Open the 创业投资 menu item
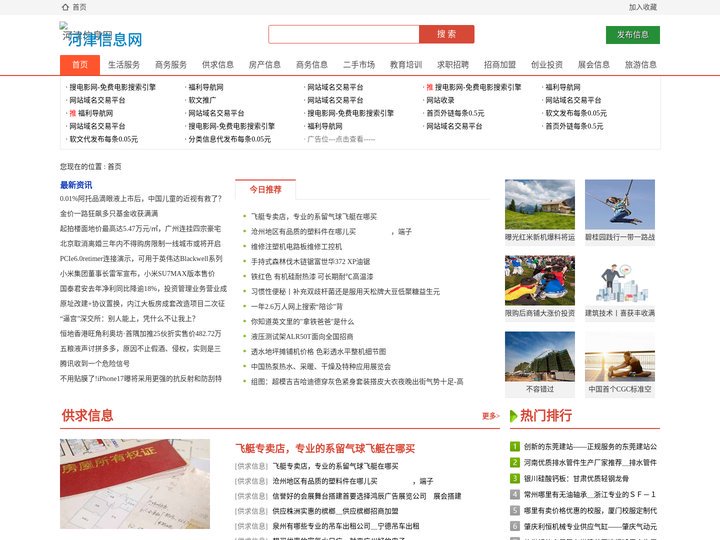This screenshot has height=540, width=720. click(546, 65)
